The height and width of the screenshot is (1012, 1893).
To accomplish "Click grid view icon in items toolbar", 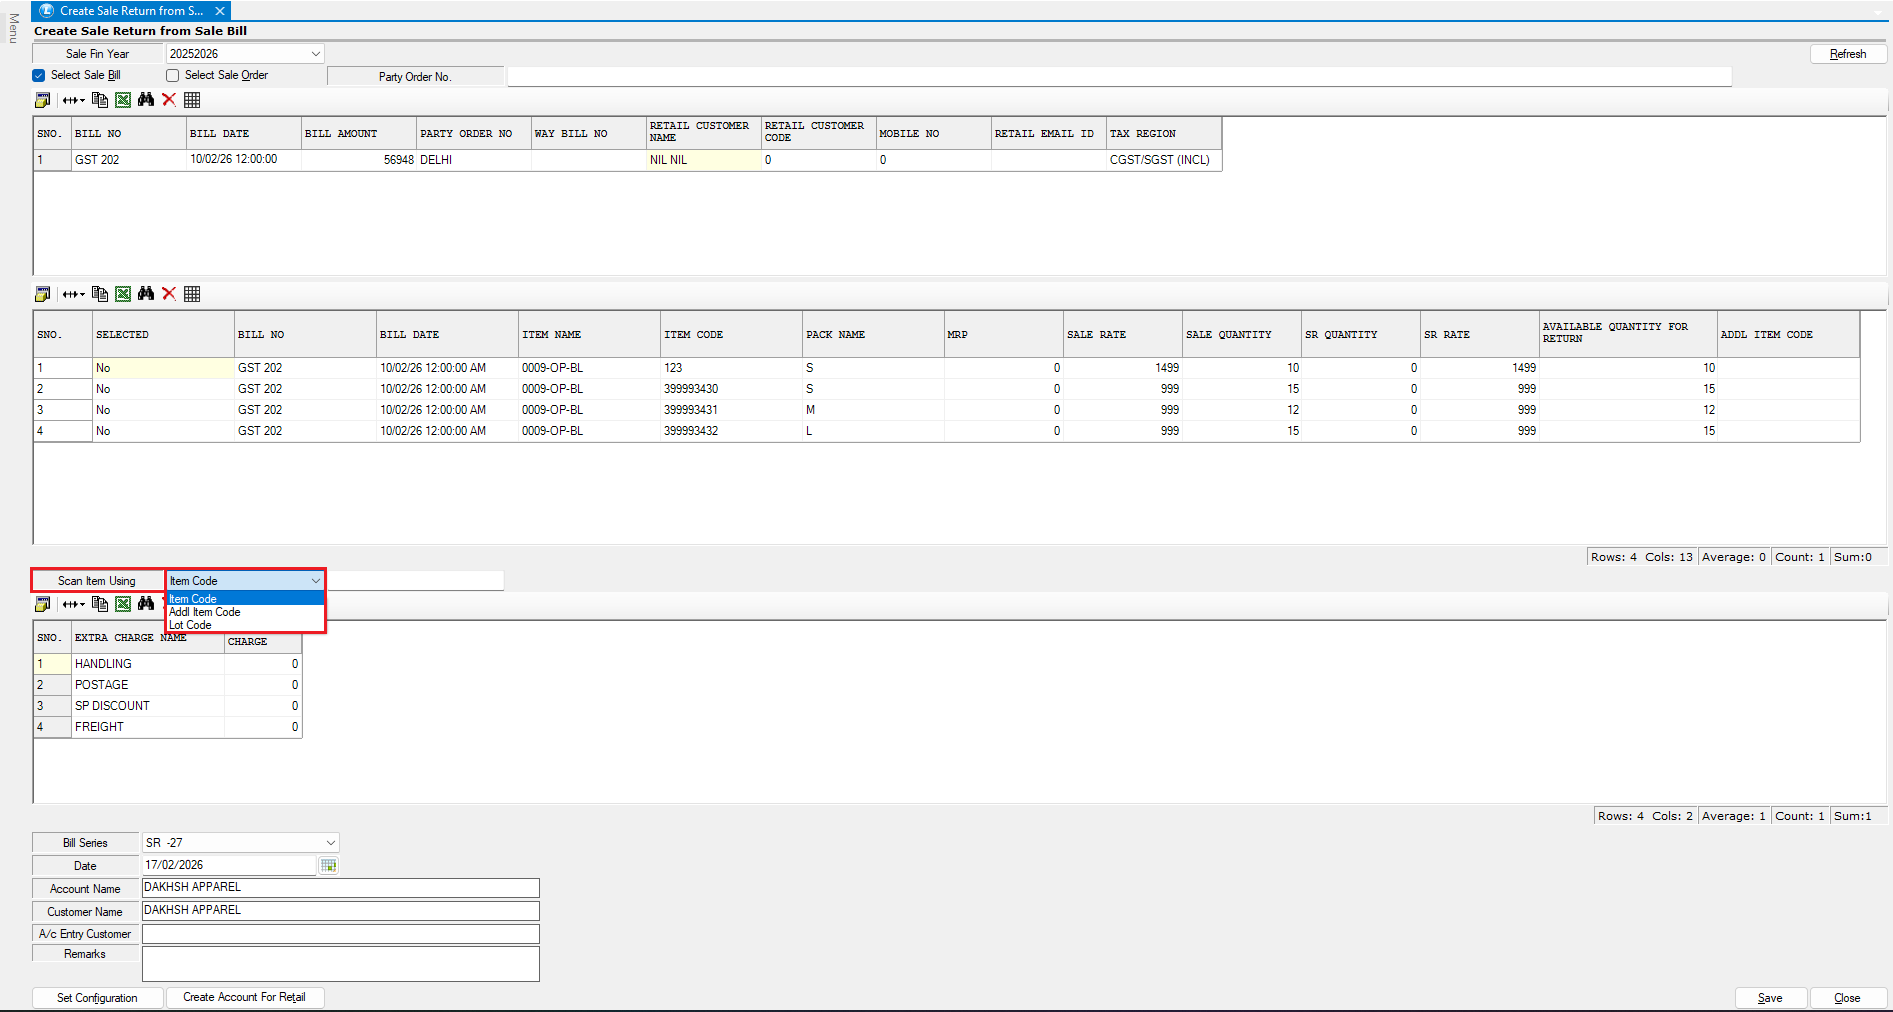I will (x=192, y=294).
